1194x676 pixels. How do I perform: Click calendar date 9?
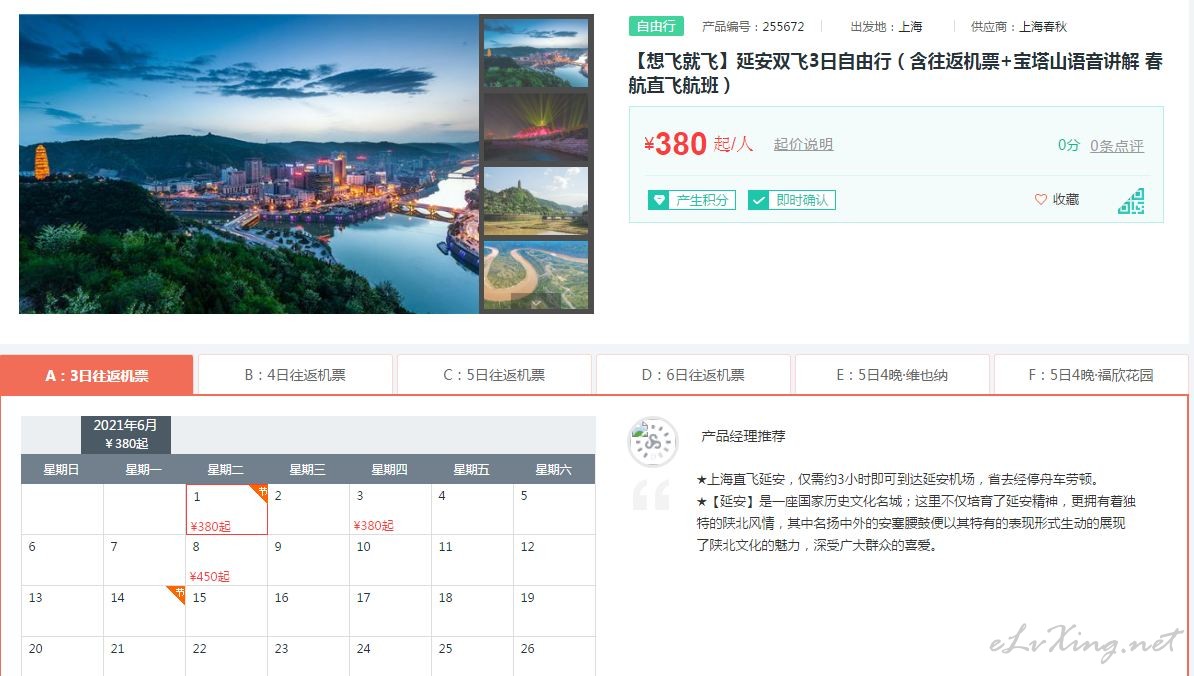click(x=308, y=560)
